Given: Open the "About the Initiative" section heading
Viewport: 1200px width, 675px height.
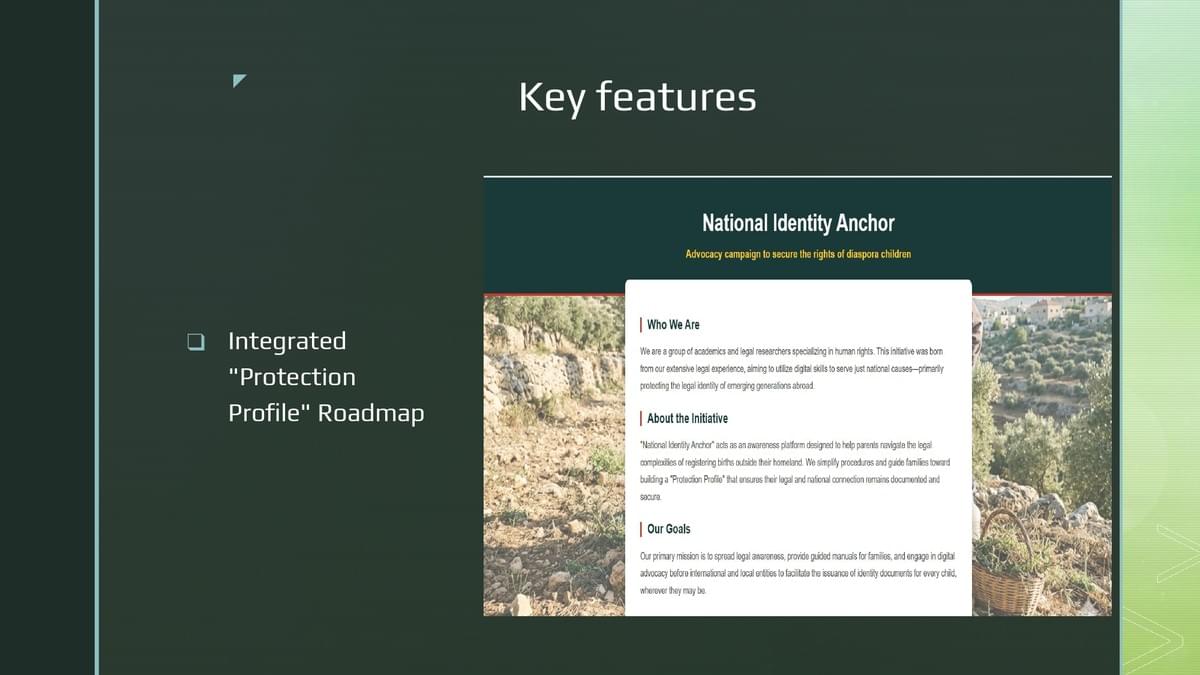Looking at the screenshot, I should [687, 419].
